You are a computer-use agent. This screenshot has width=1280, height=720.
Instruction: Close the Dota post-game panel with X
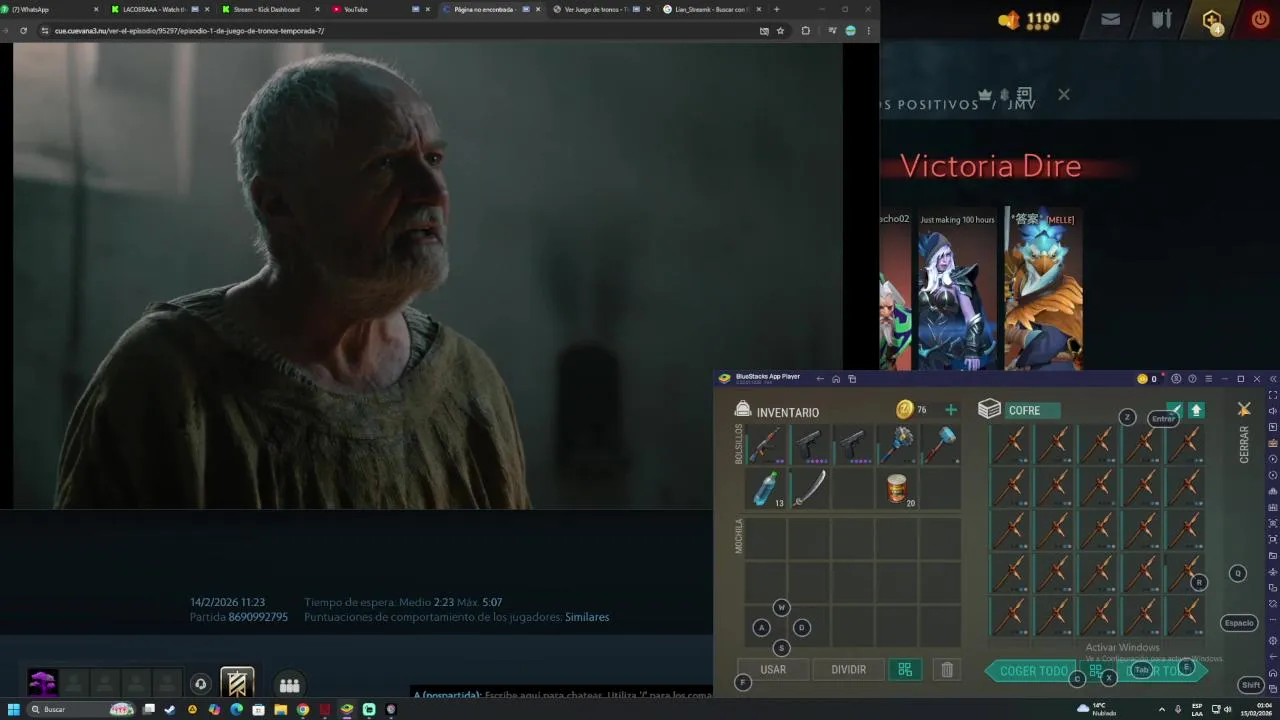click(x=1063, y=94)
